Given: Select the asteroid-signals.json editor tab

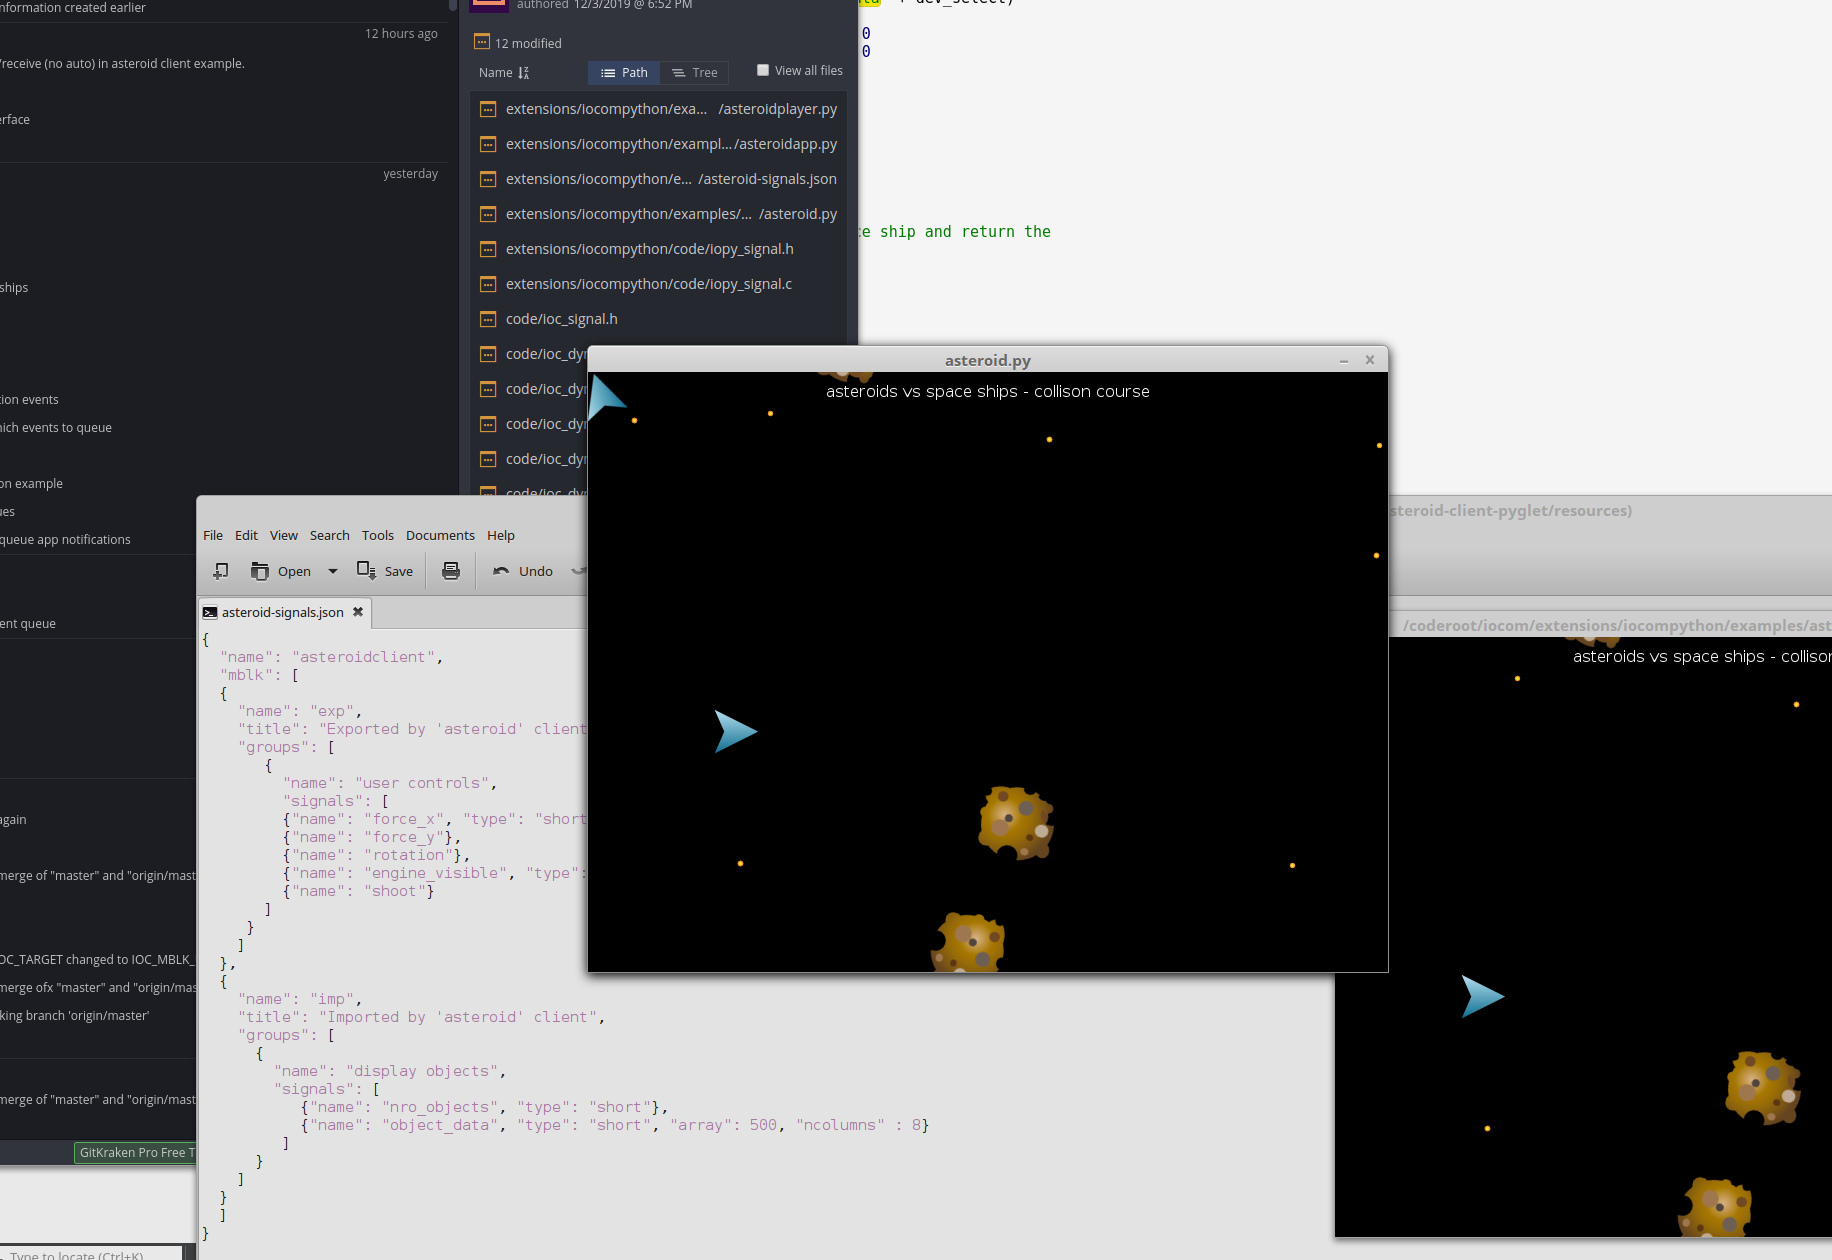Looking at the screenshot, I should point(282,612).
